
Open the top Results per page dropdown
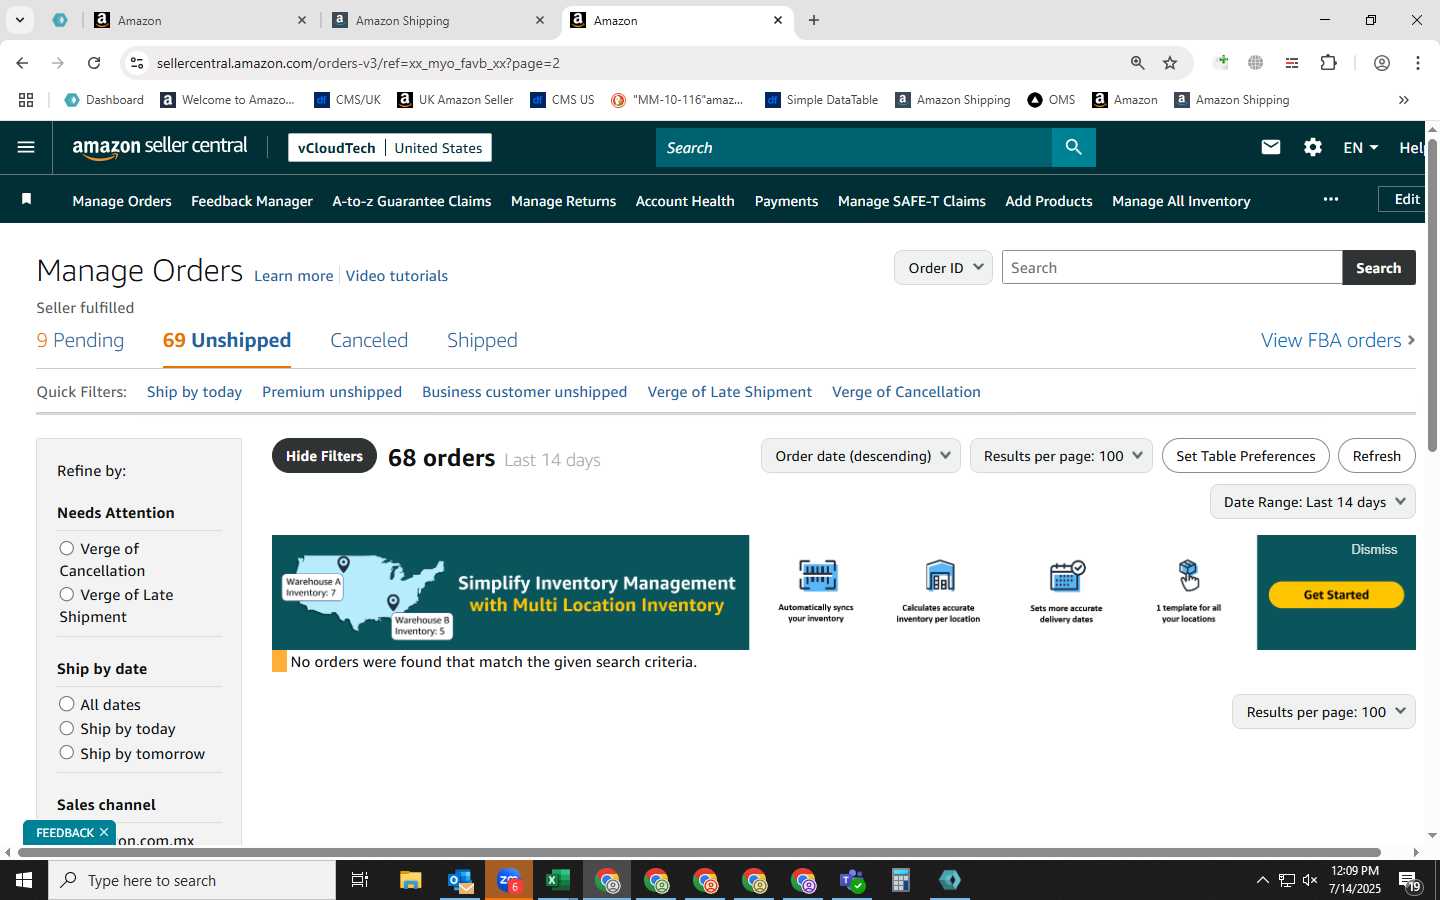(1061, 456)
